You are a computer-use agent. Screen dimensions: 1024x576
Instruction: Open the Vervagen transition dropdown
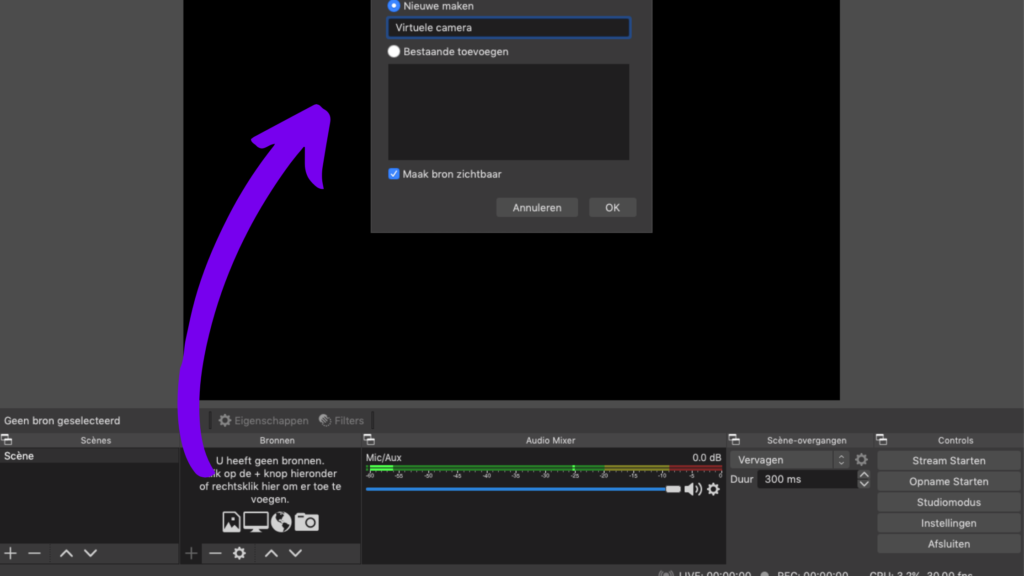pos(791,460)
